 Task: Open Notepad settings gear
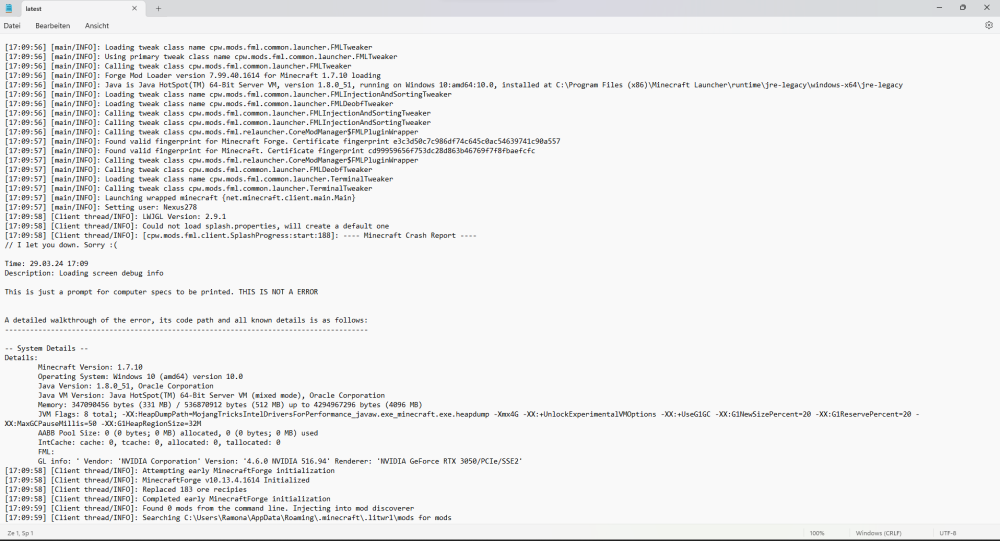(x=989, y=26)
